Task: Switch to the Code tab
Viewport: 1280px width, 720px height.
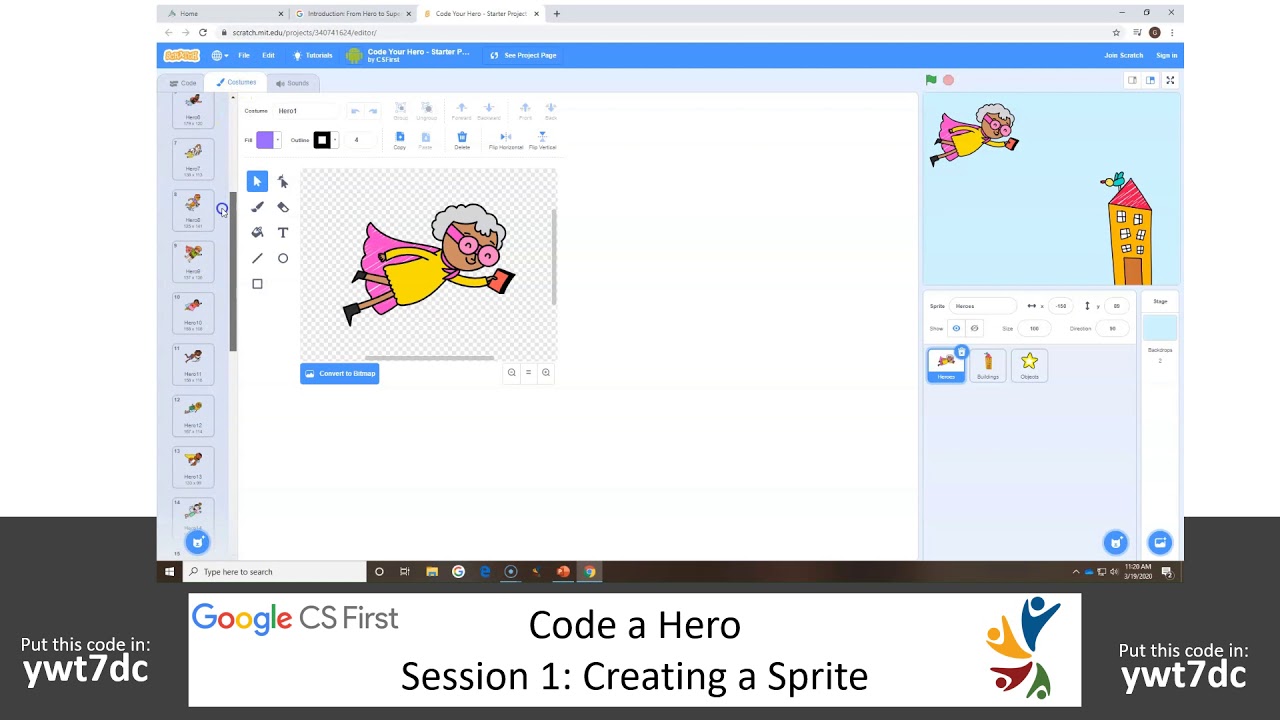Action: pyautogui.click(x=182, y=83)
